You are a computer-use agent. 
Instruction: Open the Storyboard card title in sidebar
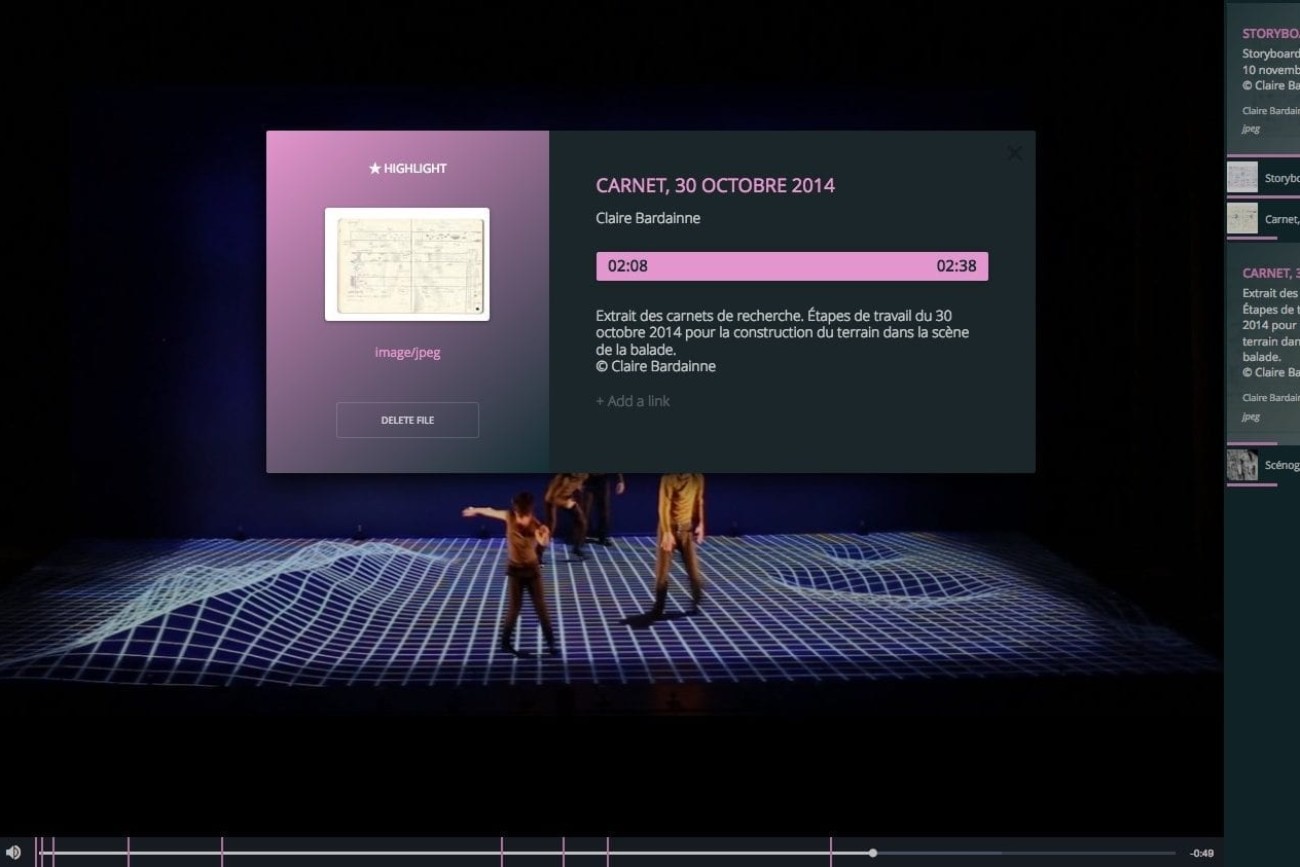coord(1270,34)
